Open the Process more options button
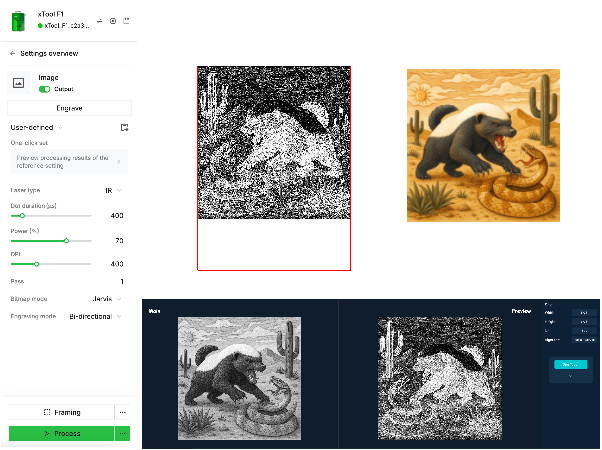602x450 pixels. (x=123, y=433)
